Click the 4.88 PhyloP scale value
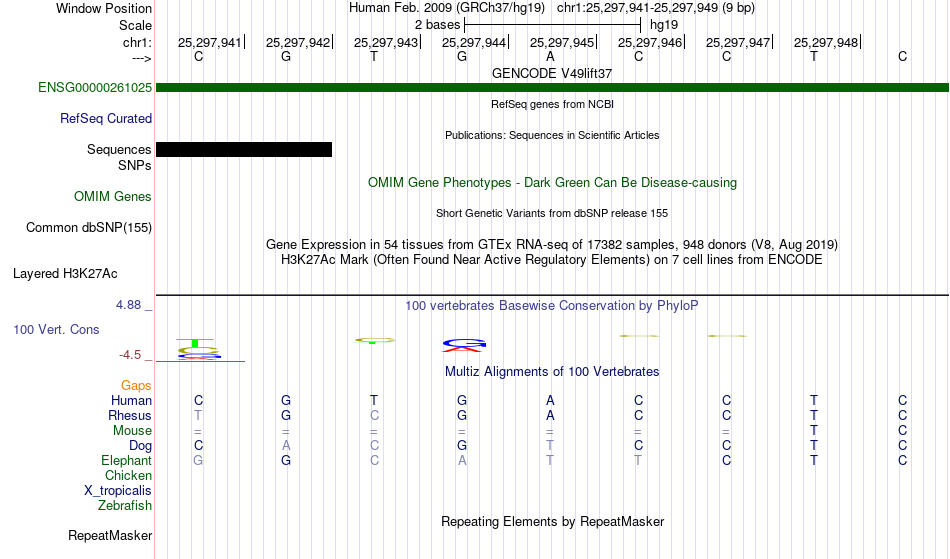 pos(129,305)
